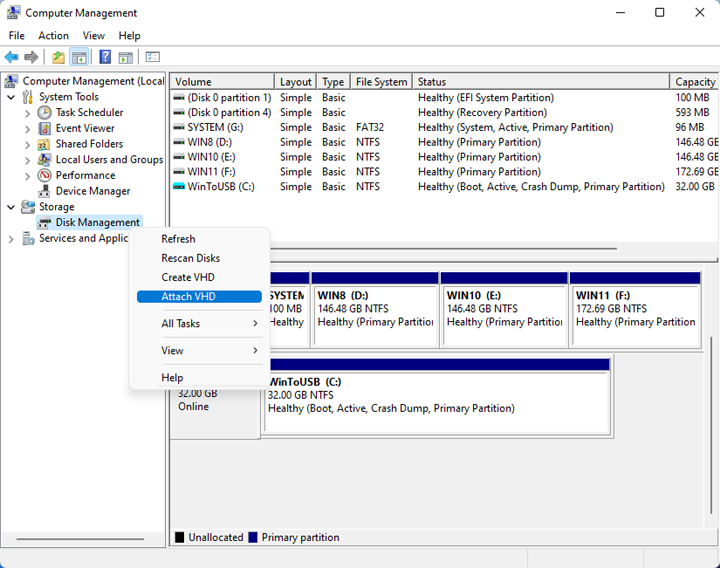Click the volume list horizontal scrollbar
The height and width of the screenshot is (568, 720).
pyautogui.click(x=443, y=249)
